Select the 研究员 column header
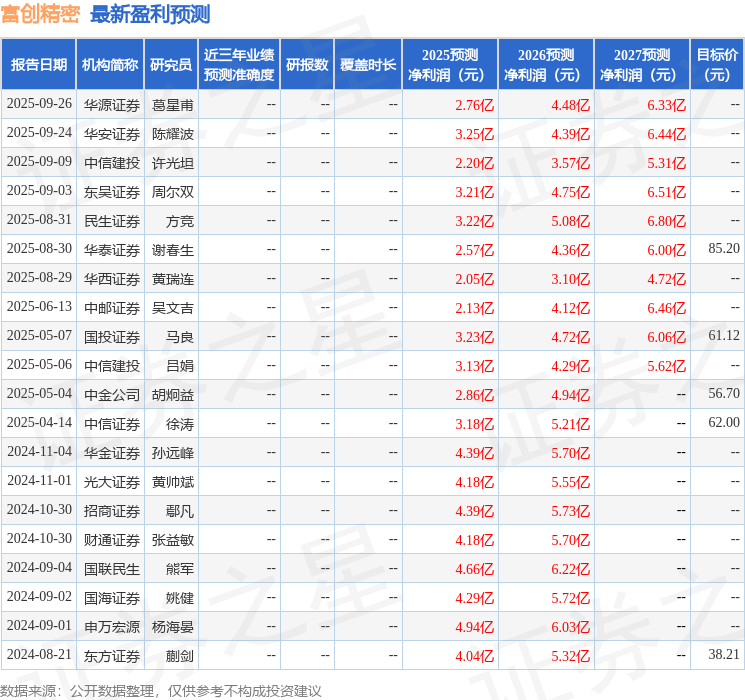 171,65
